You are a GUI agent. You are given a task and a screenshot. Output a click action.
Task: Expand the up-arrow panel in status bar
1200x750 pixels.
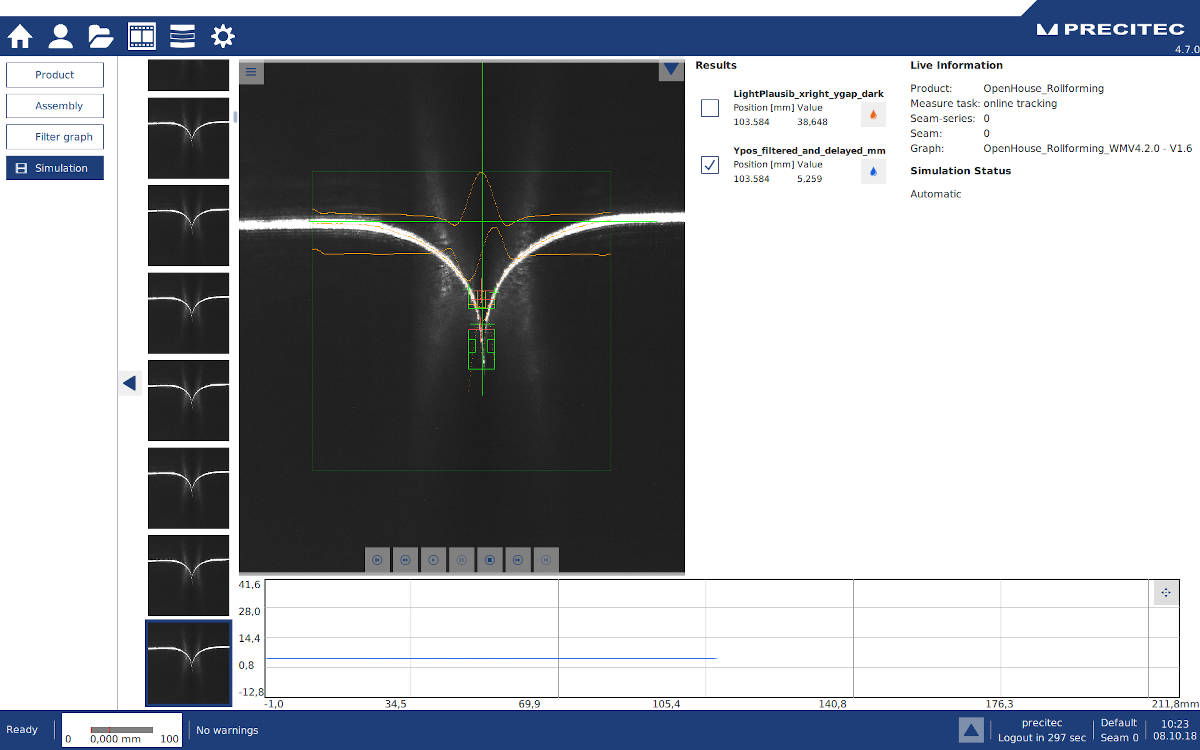(971, 730)
